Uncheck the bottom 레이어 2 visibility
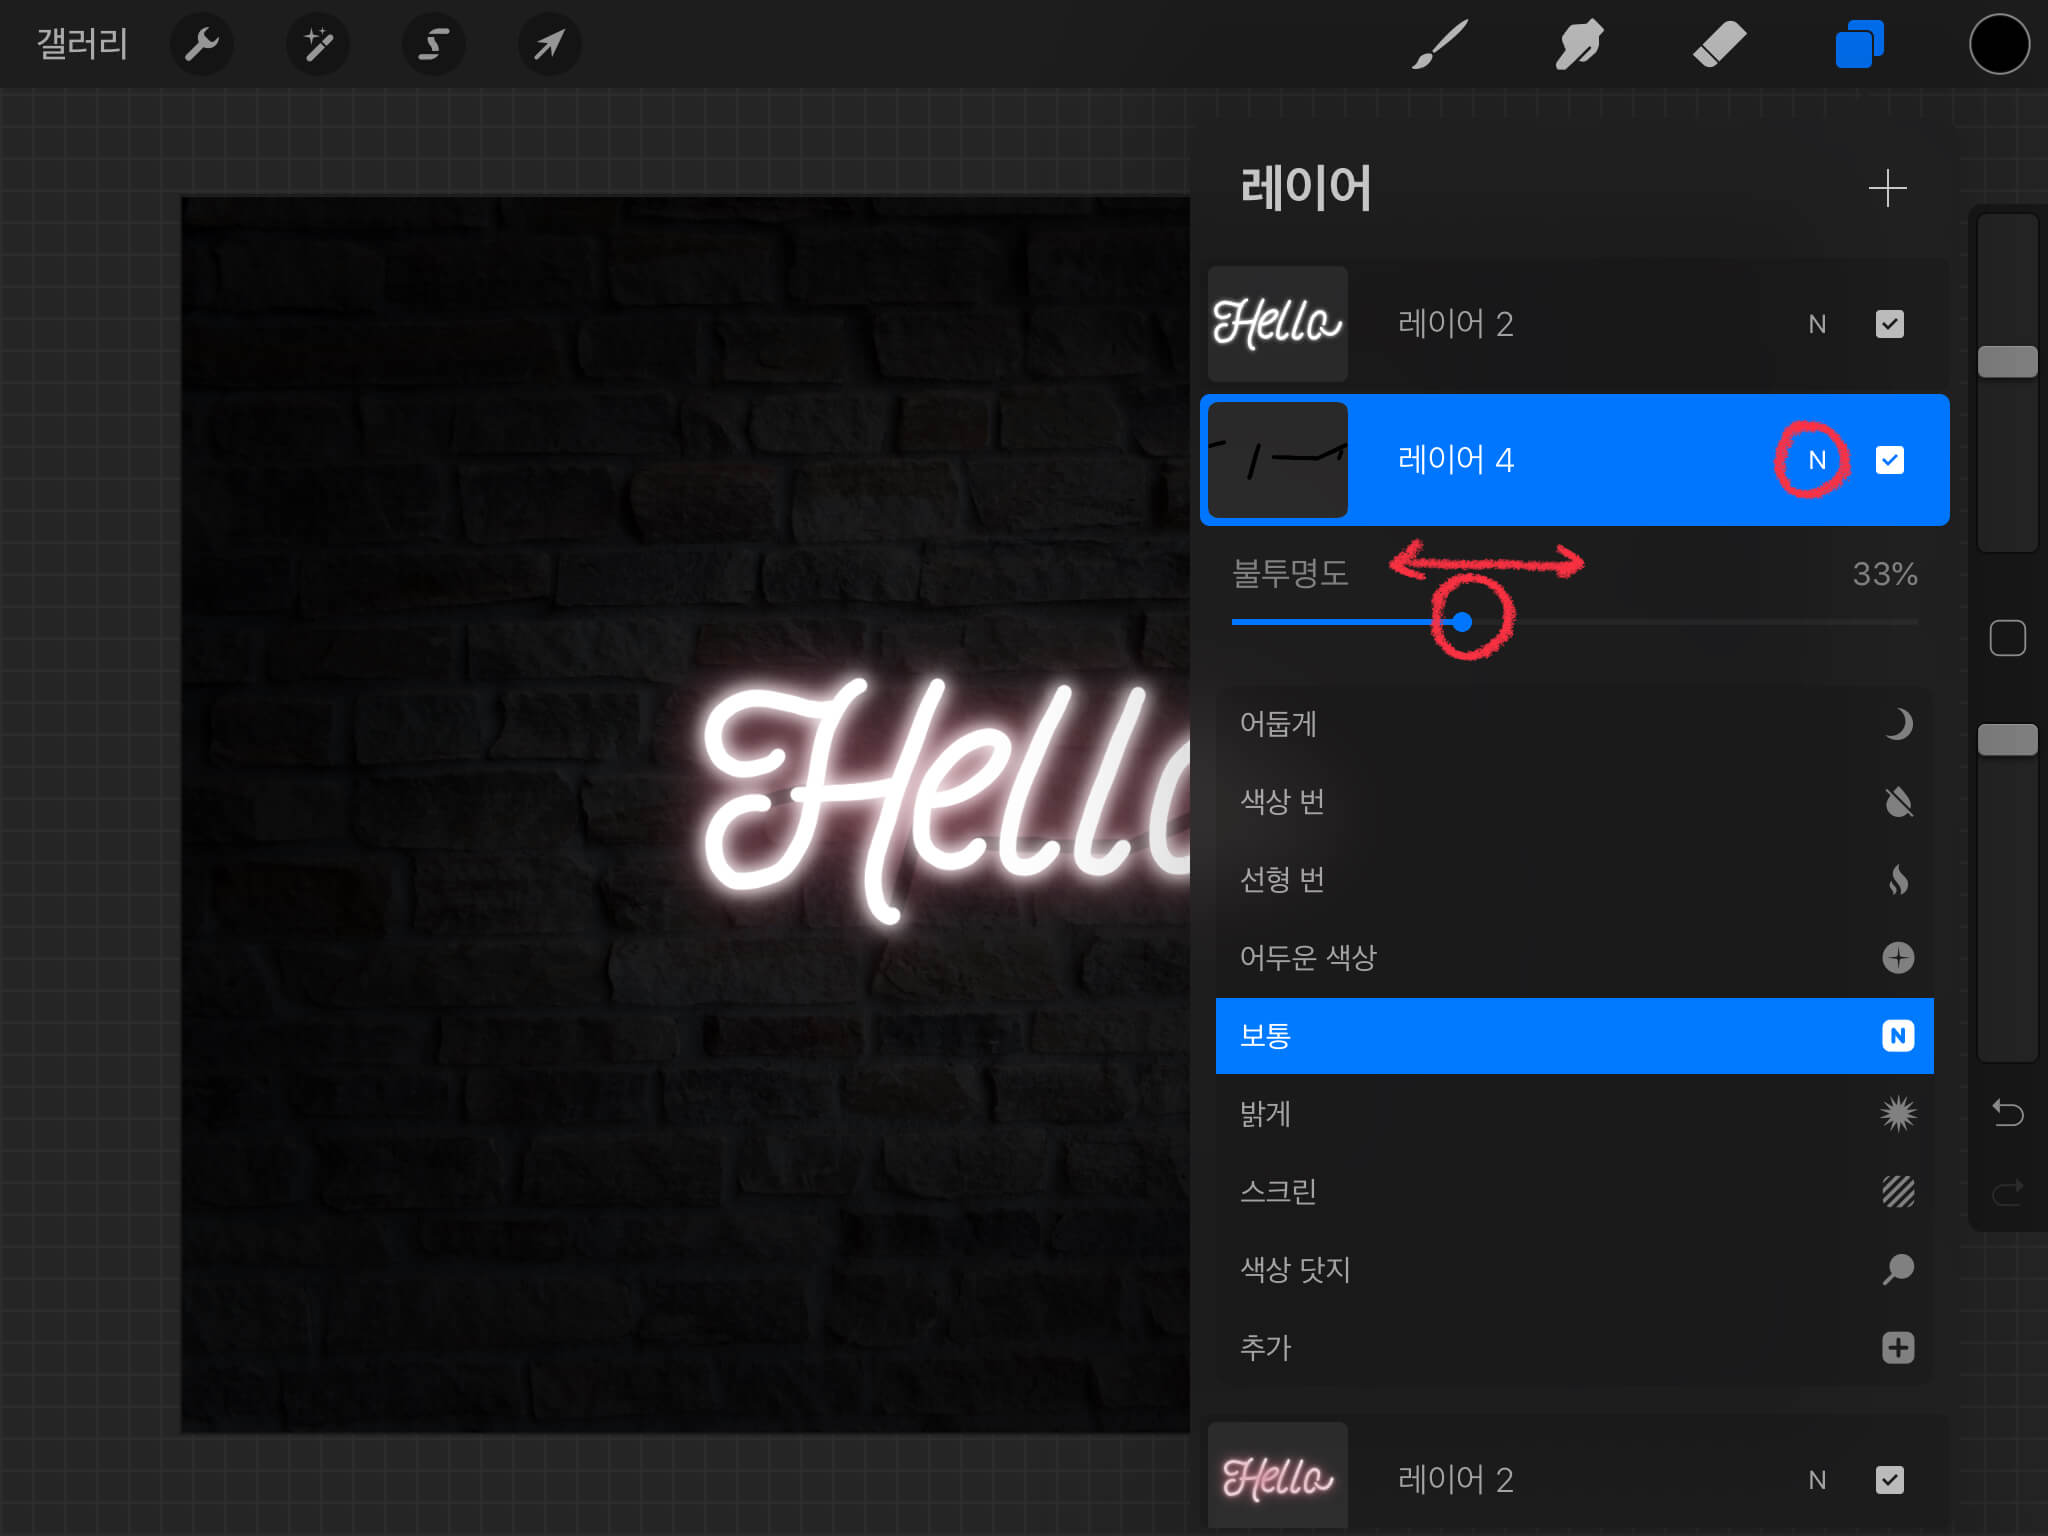The width and height of the screenshot is (2048, 1536). (x=1889, y=1479)
